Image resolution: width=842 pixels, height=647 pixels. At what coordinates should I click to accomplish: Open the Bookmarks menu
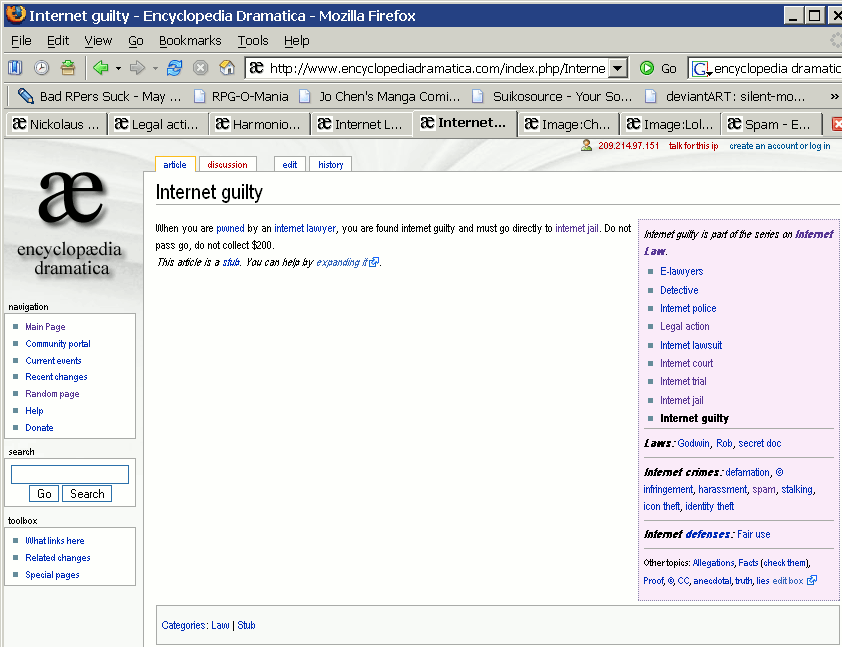click(190, 41)
